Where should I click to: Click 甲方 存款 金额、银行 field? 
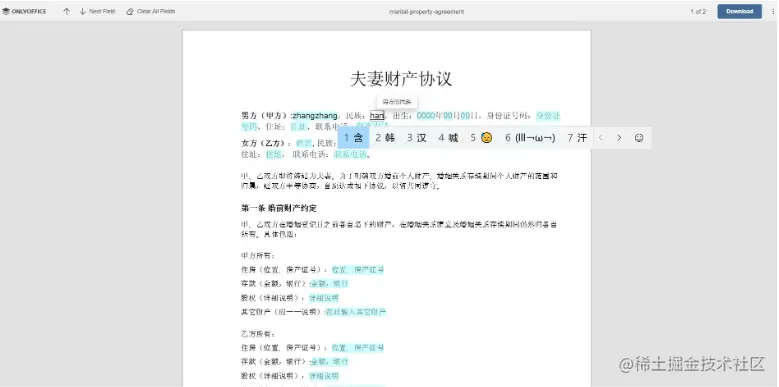coord(330,284)
